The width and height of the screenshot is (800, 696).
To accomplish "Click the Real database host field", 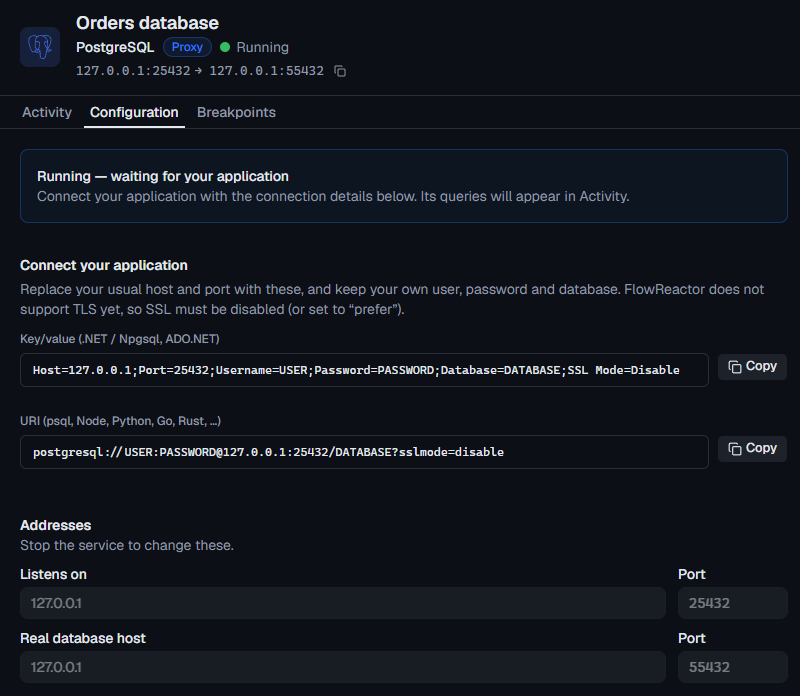I will point(343,667).
